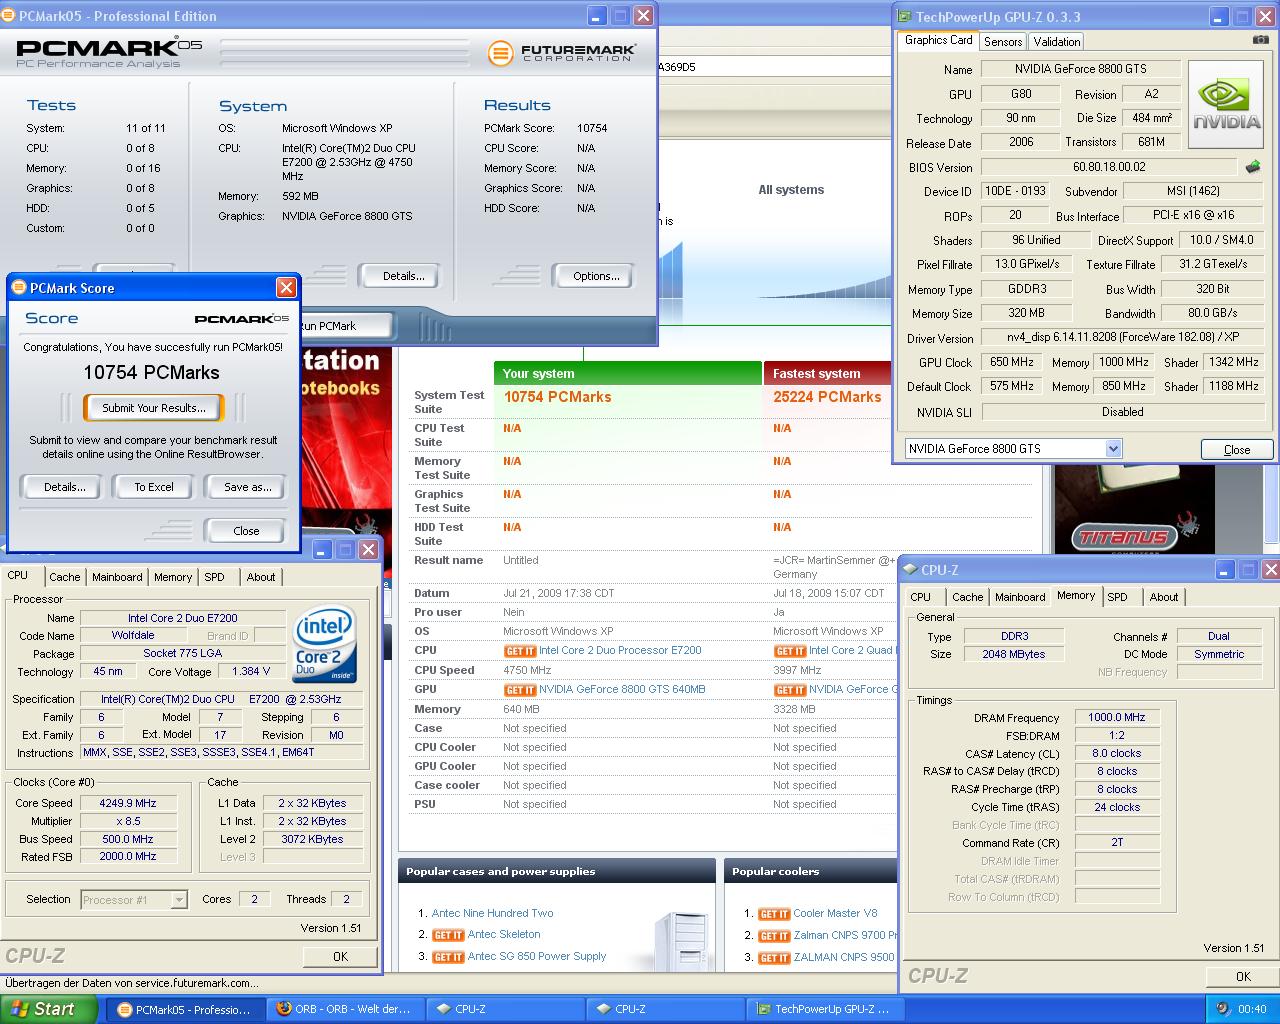Open the Windows Start menu
This screenshot has height=1024, width=1280.
(49, 1009)
